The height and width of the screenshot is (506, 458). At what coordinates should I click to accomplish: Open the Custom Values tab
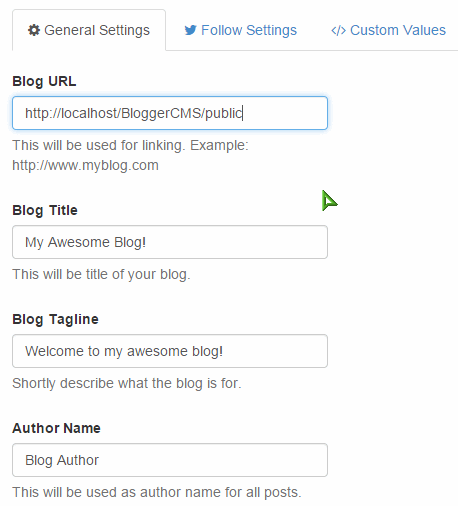click(388, 30)
